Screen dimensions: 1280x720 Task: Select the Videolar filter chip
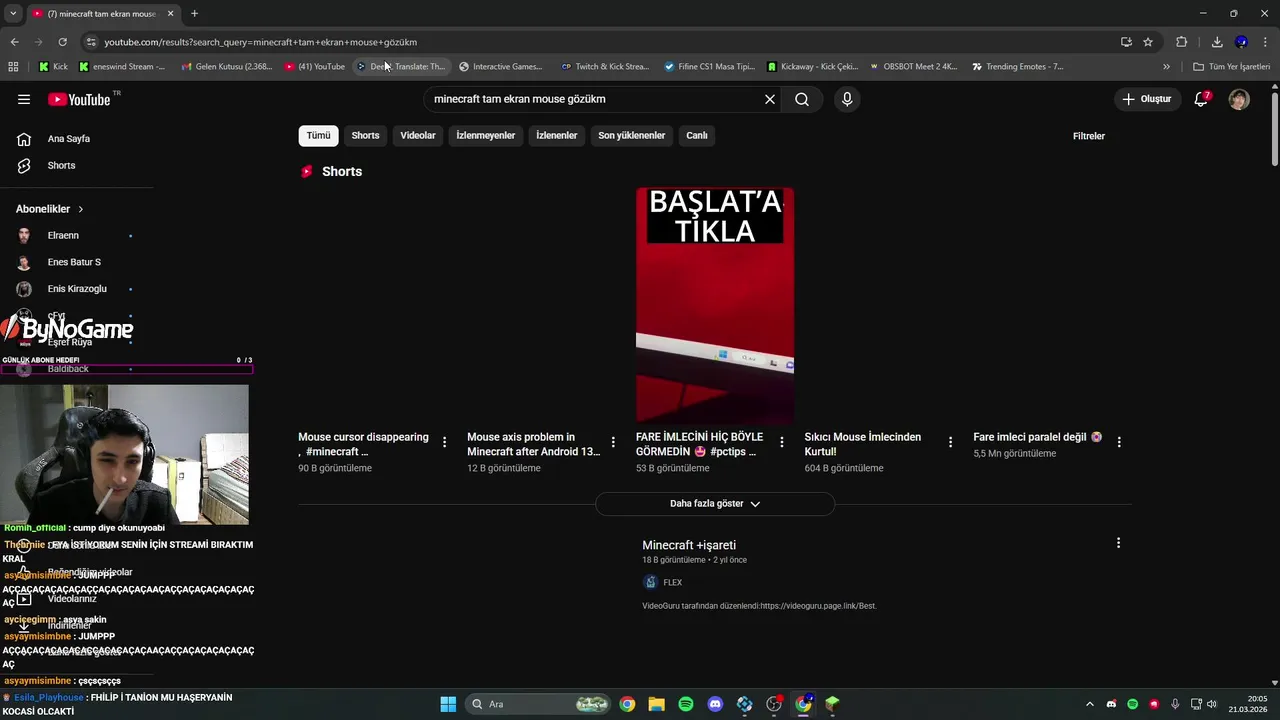tap(418, 136)
